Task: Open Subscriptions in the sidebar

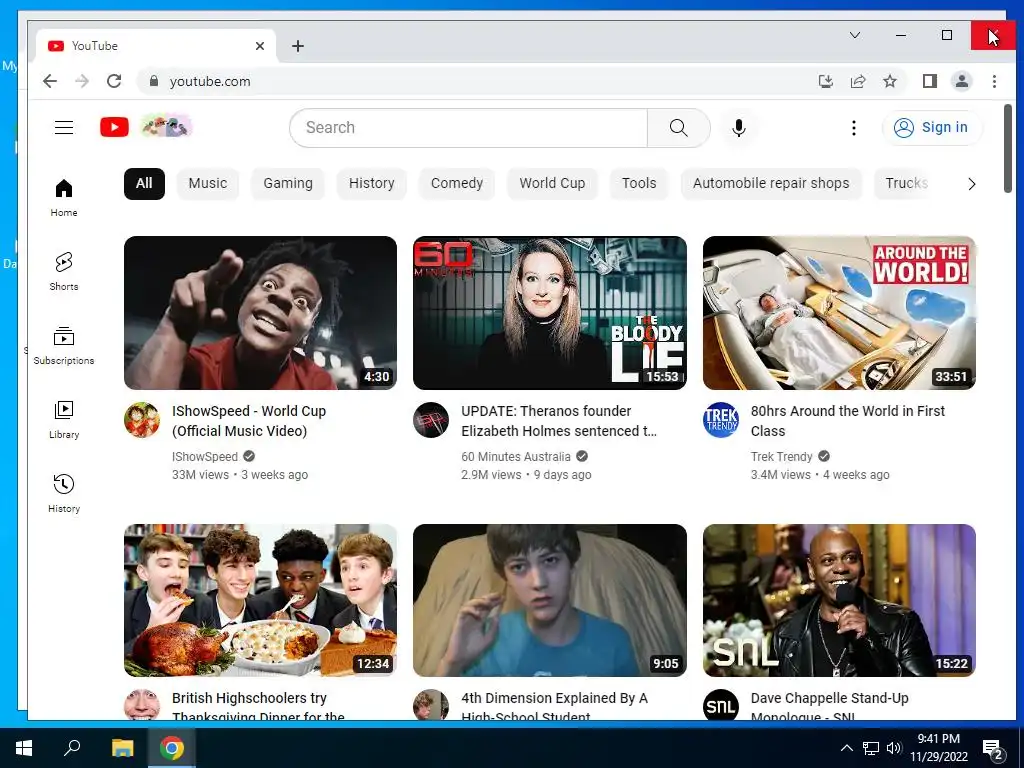Action: point(64,345)
